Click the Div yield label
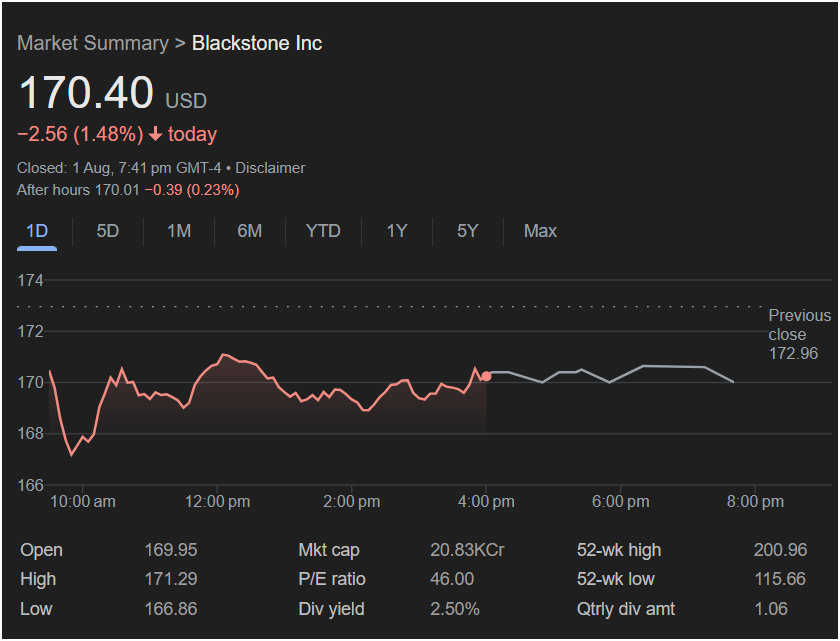The height and width of the screenshot is (641, 840). pyautogui.click(x=332, y=609)
